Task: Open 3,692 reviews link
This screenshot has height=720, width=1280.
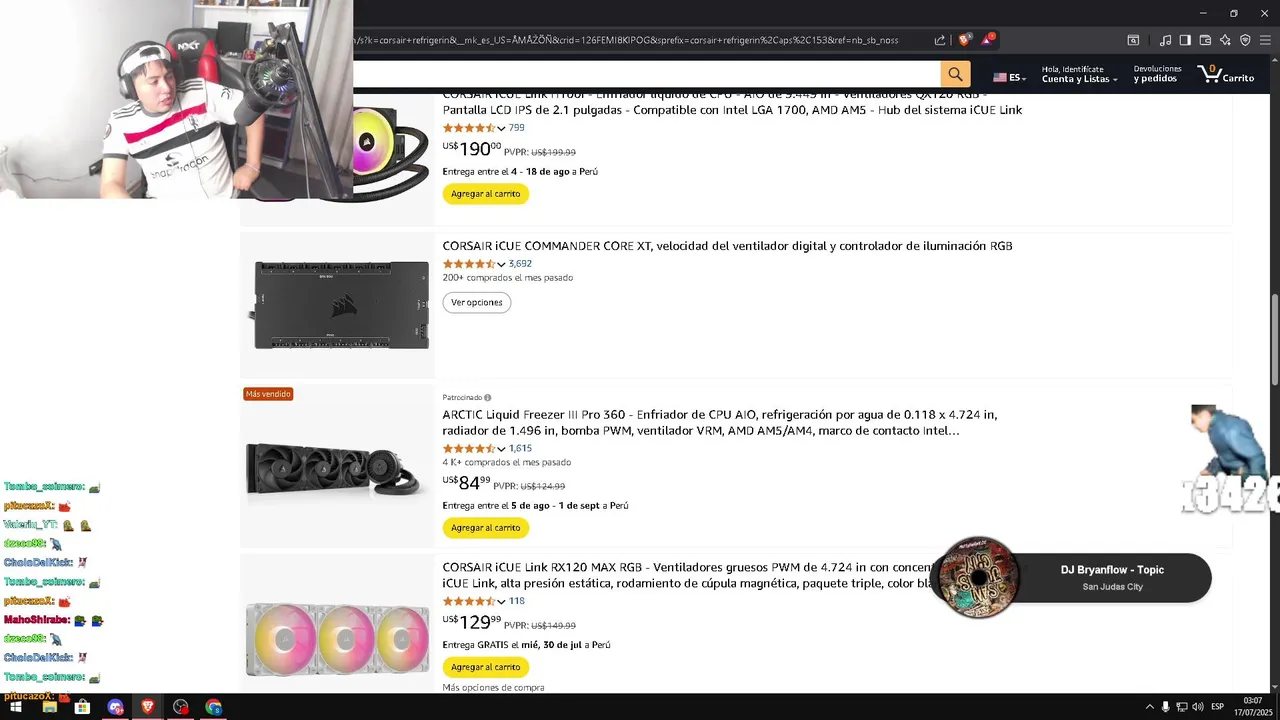Action: point(520,264)
